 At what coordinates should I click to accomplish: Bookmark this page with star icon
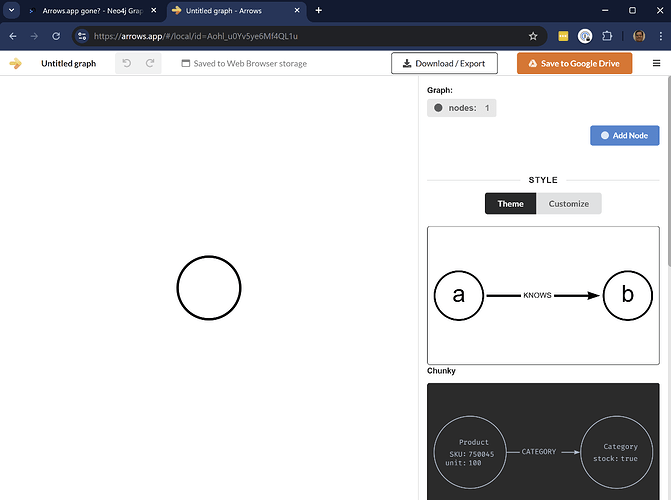point(533,36)
